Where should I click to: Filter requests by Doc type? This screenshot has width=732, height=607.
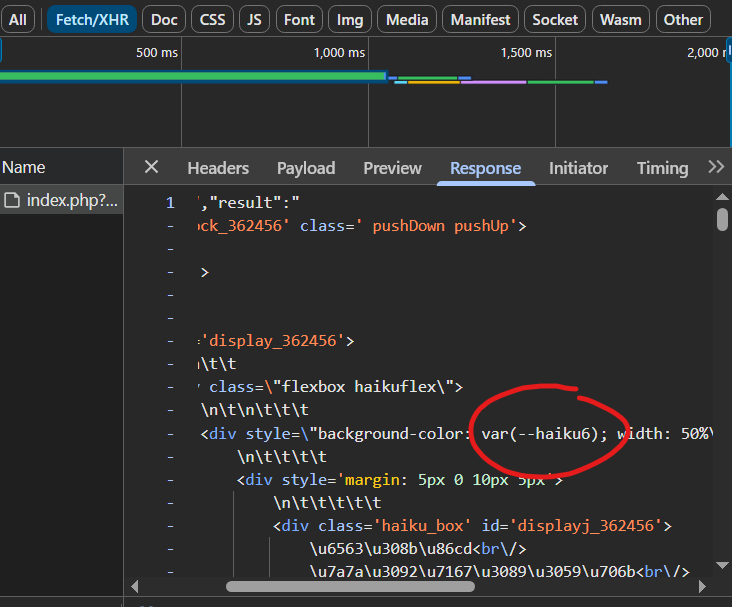164,19
